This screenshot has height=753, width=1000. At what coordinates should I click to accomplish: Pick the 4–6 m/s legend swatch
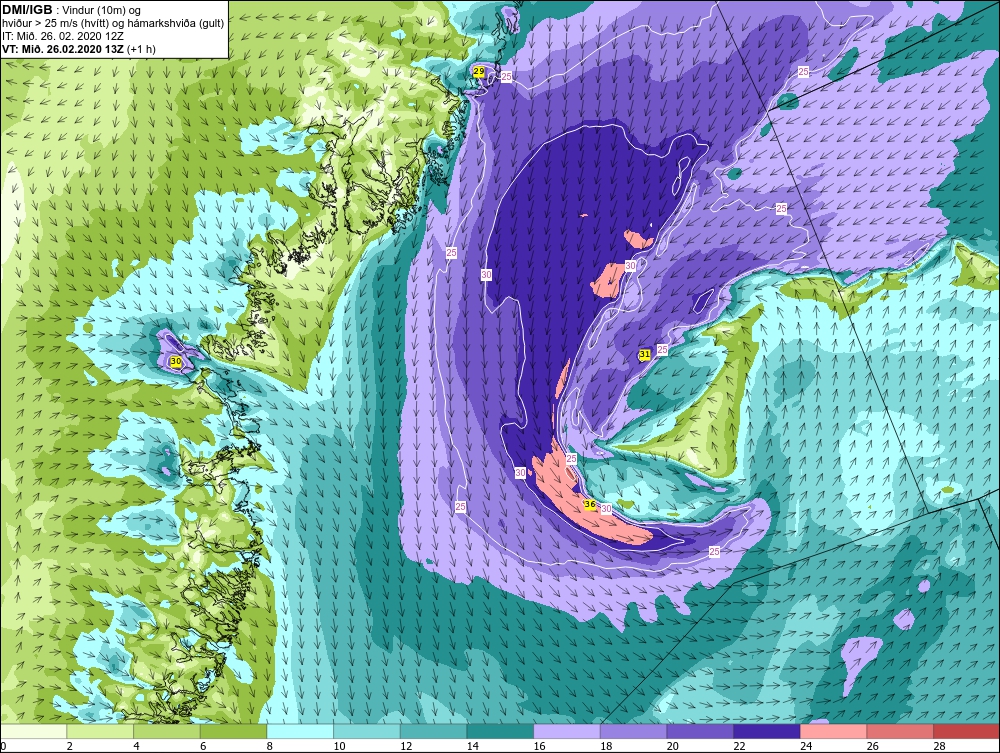[166, 731]
